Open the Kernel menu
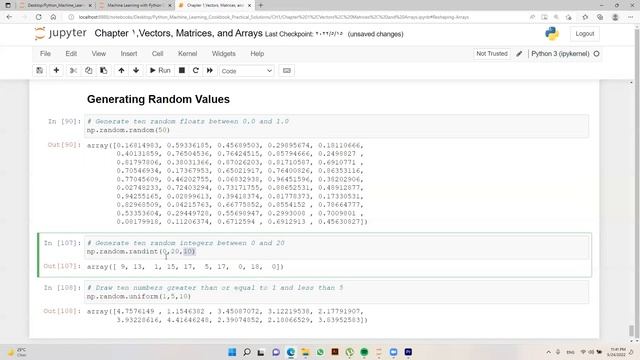Screen dimensions: 640x360 point(187,53)
